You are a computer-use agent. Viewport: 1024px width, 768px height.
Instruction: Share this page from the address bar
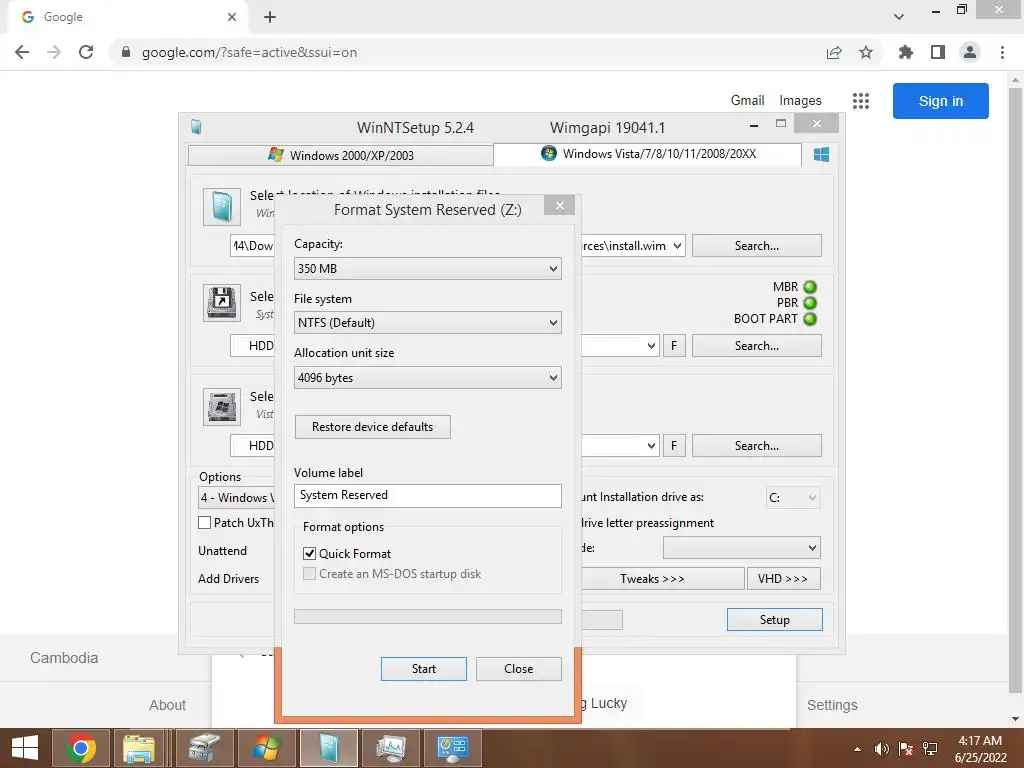[834, 52]
